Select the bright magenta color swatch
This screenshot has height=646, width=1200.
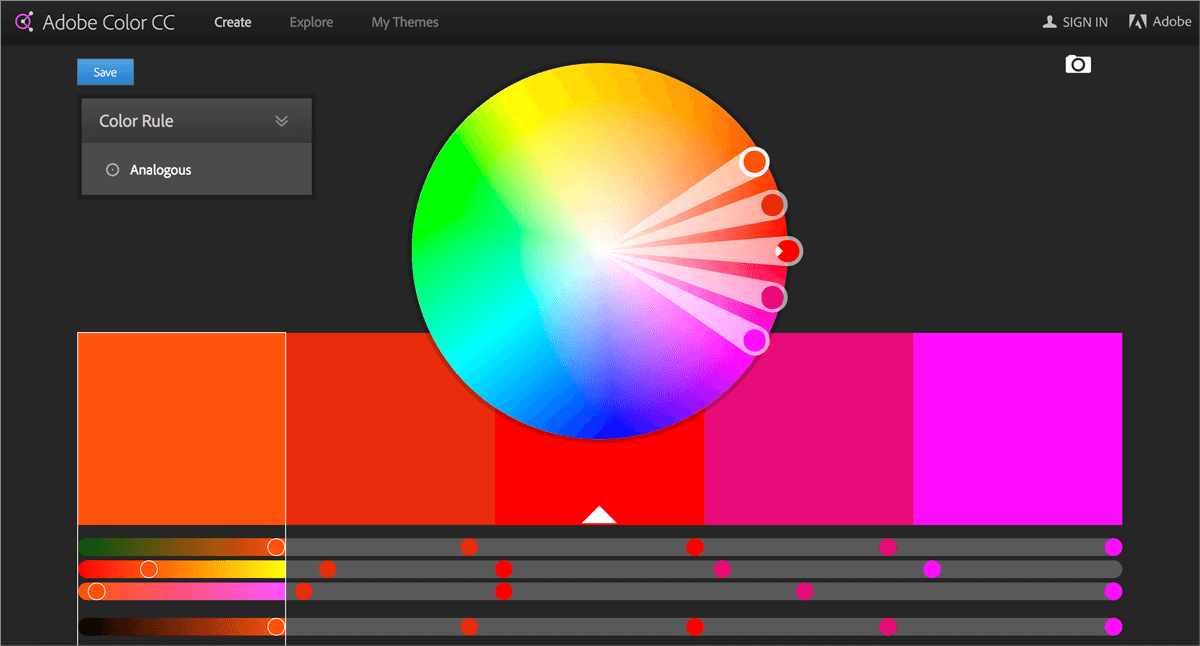click(1017, 428)
